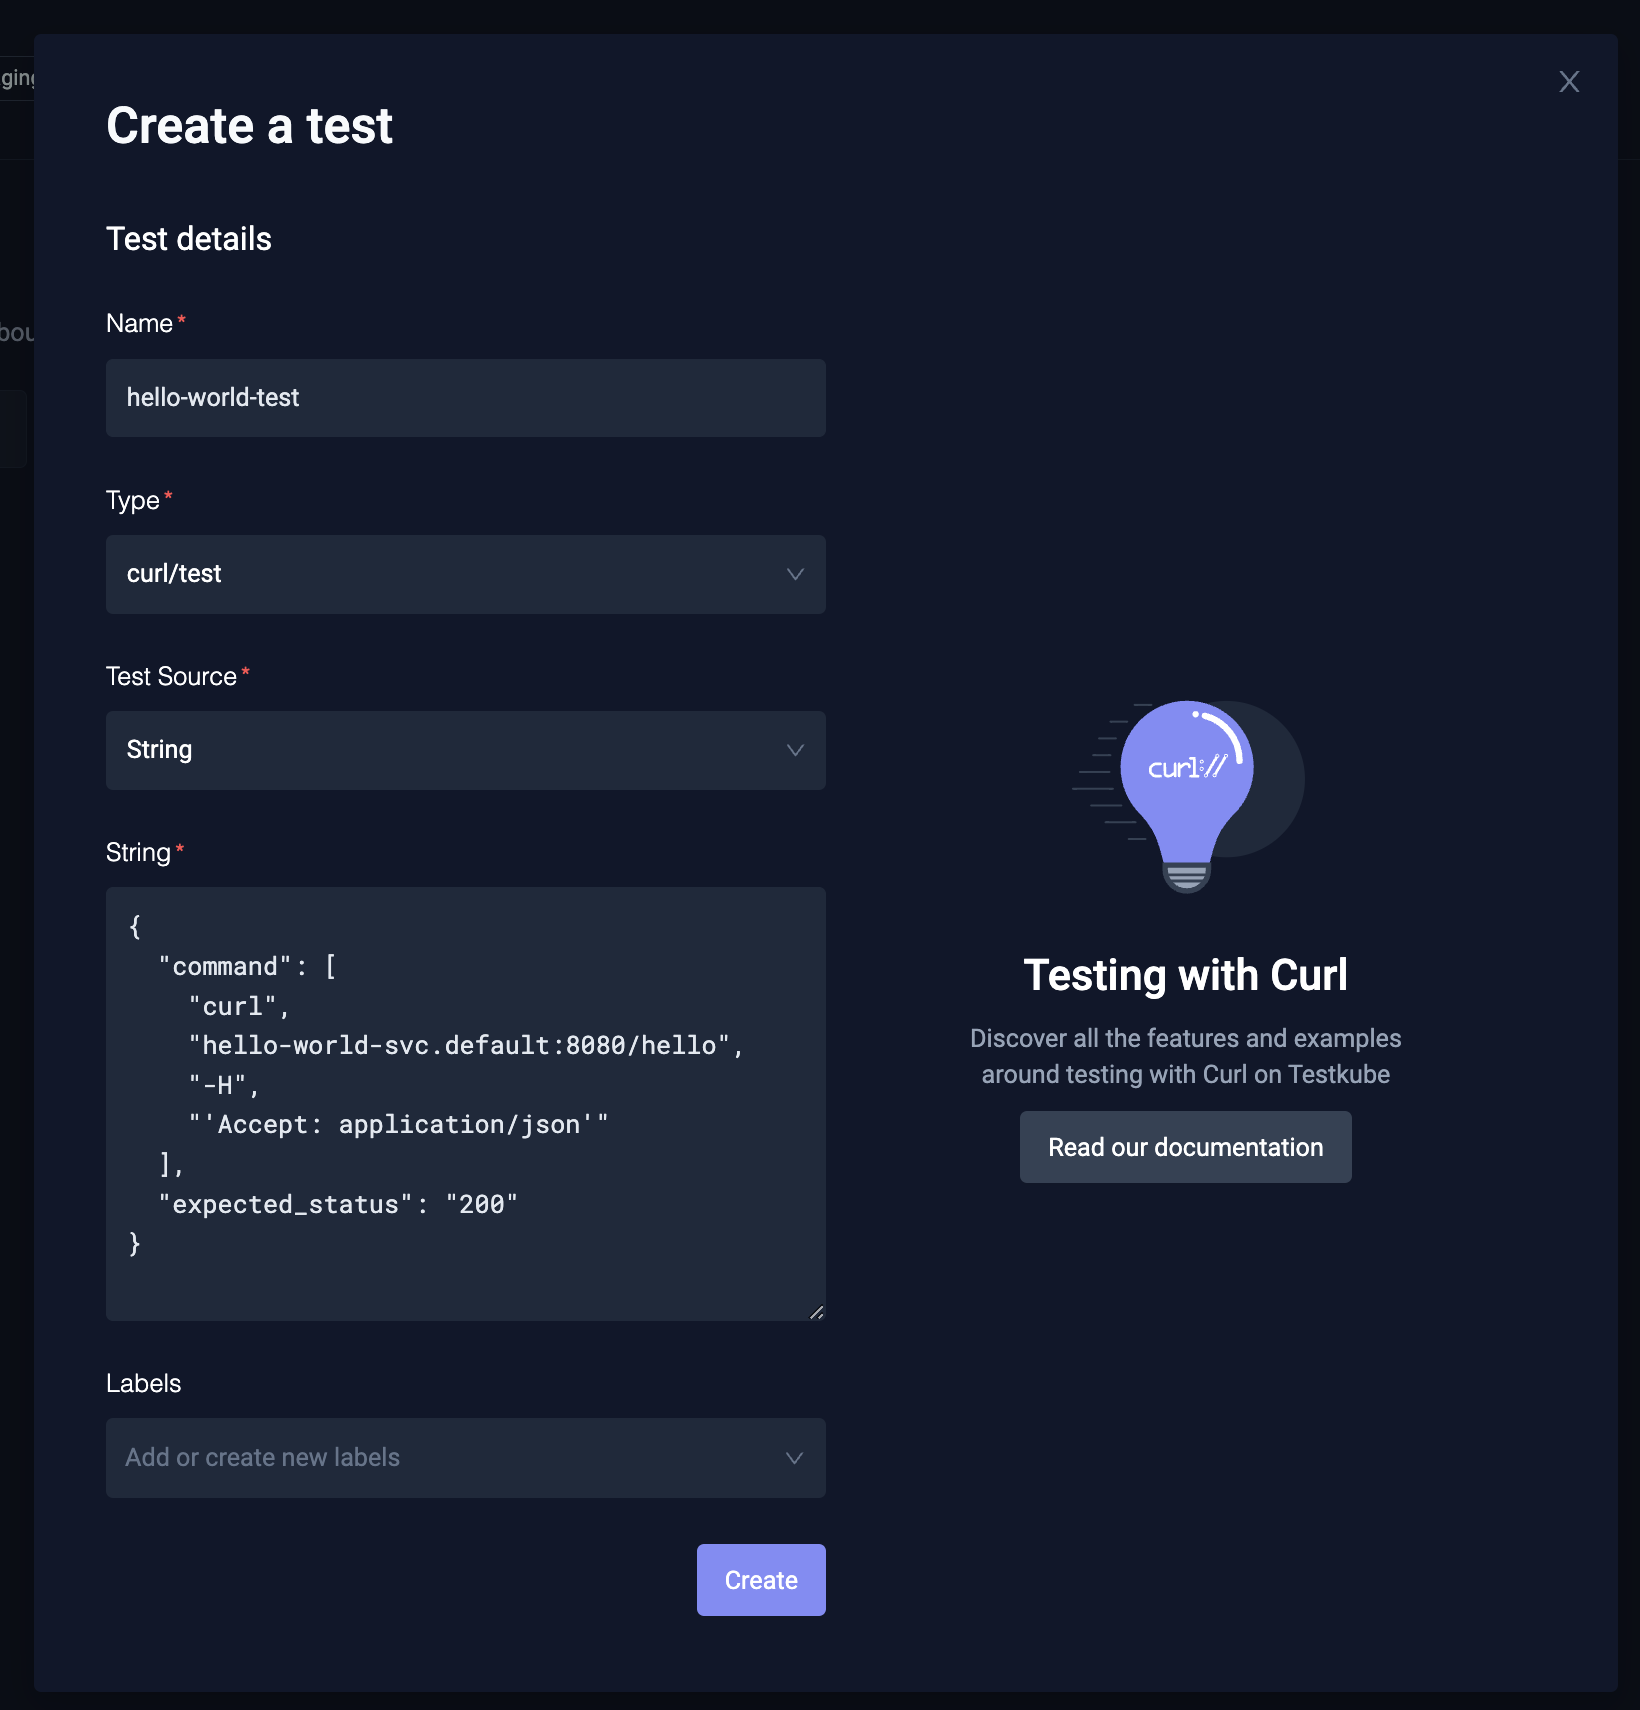Expand the Test Source chevron arrow

[x=795, y=750]
